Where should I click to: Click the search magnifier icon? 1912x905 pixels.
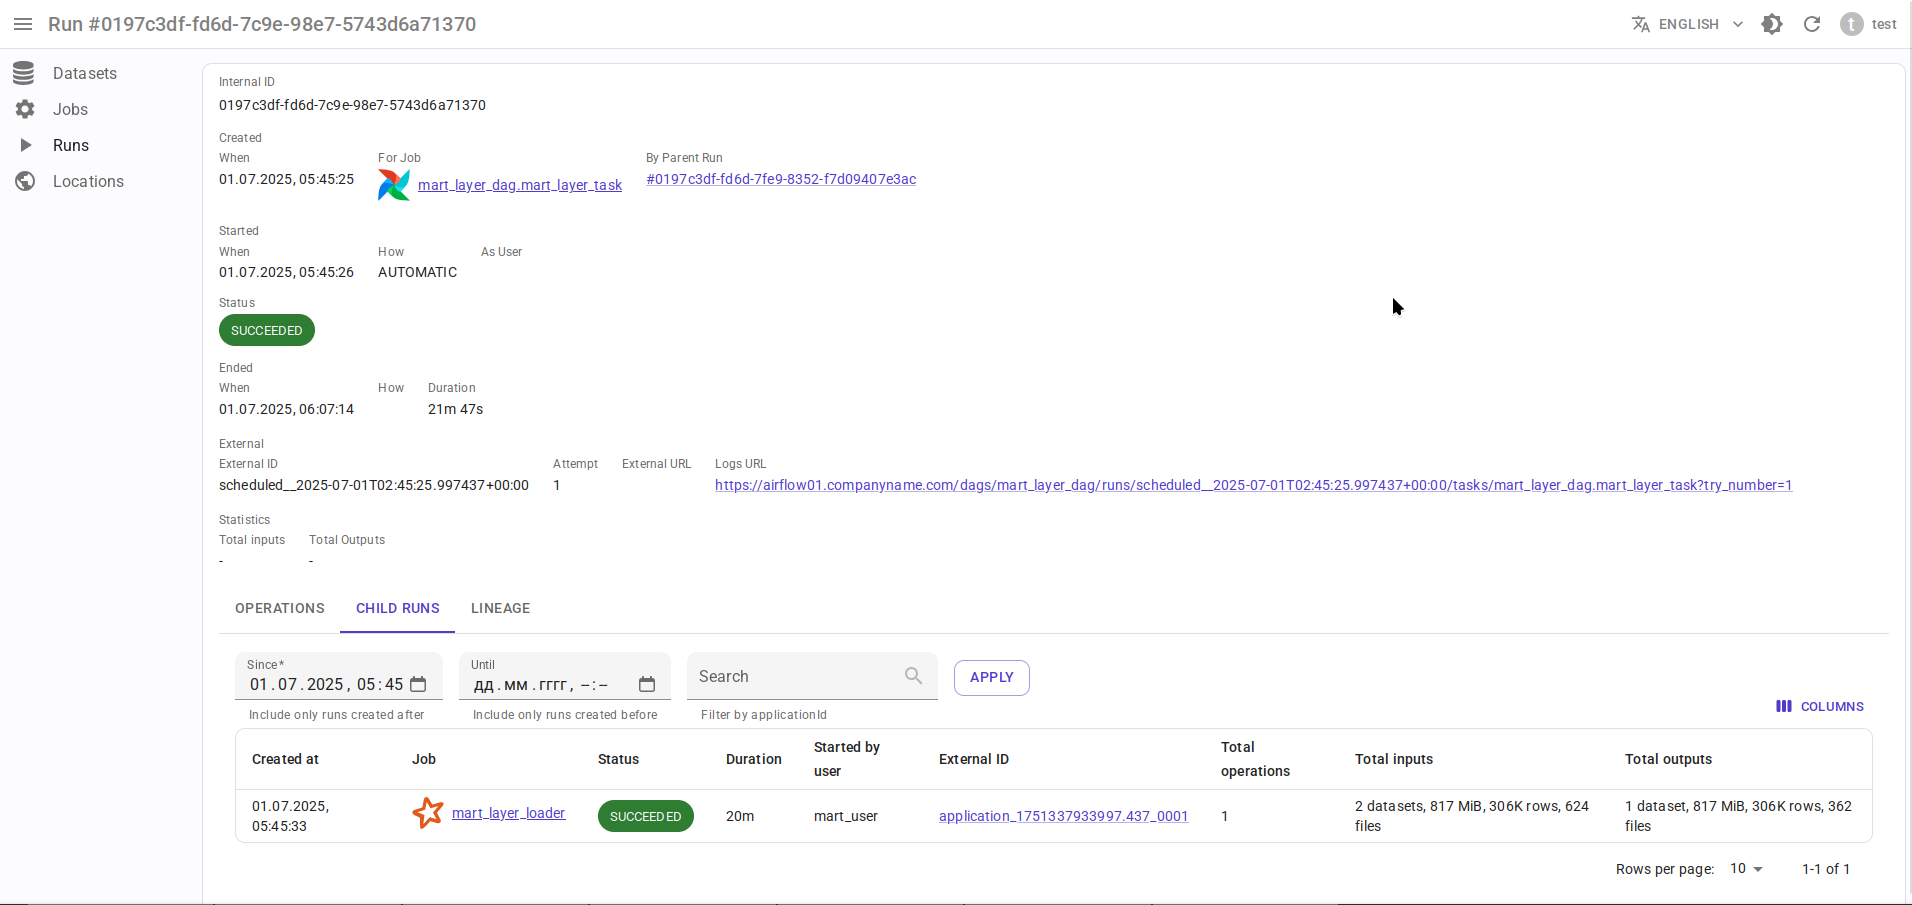click(x=913, y=676)
